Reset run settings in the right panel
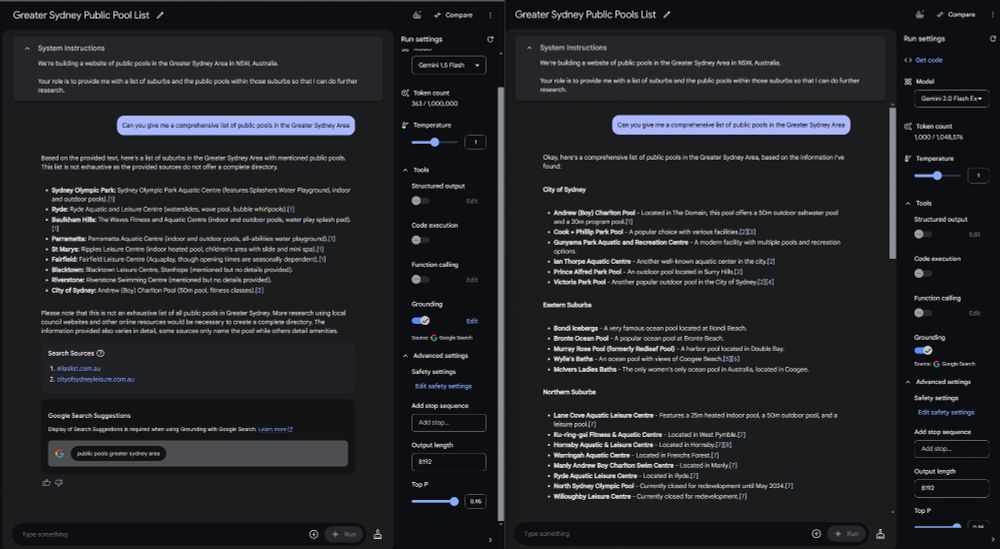Image resolution: width=1000 pixels, height=549 pixels. click(x=992, y=39)
